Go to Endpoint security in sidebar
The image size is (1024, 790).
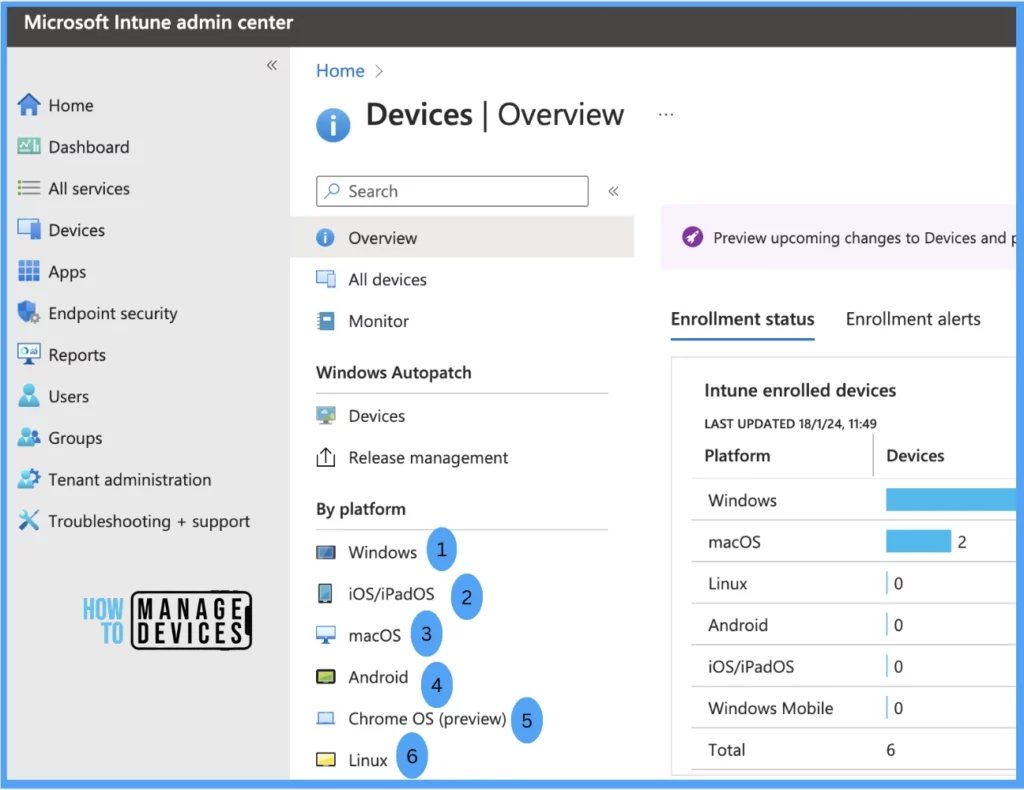click(113, 313)
